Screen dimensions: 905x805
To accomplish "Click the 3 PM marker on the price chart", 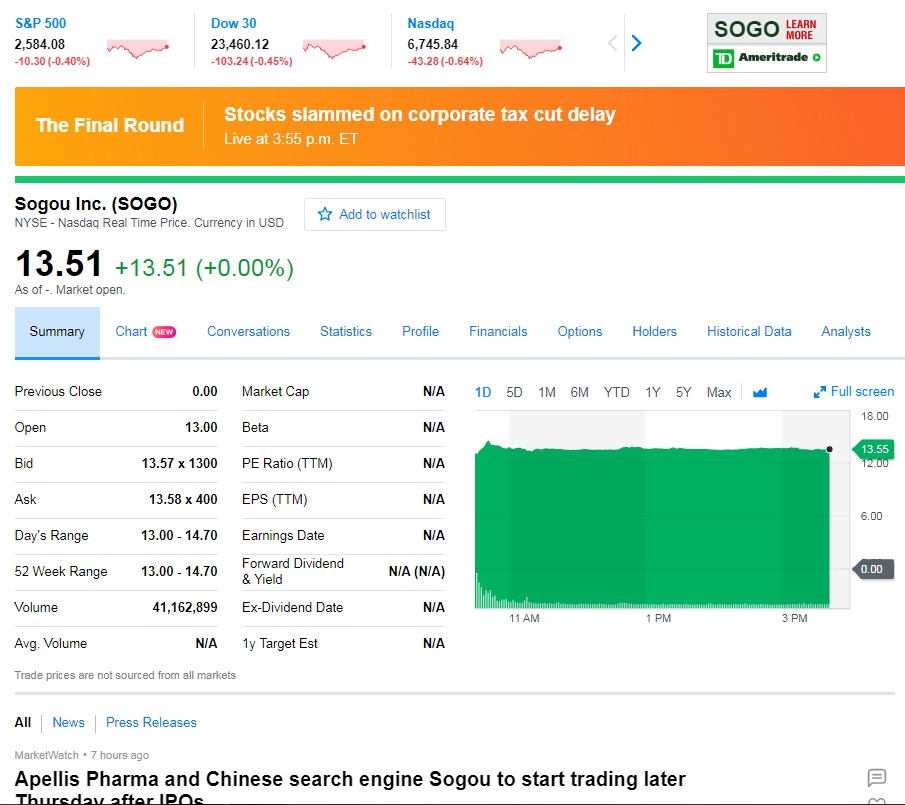I will coord(795,619).
